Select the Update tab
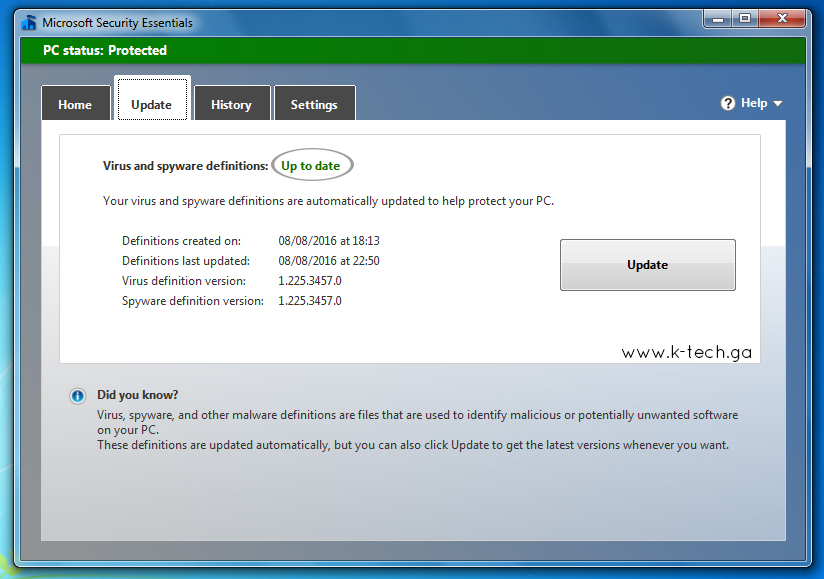 (152, 103)
